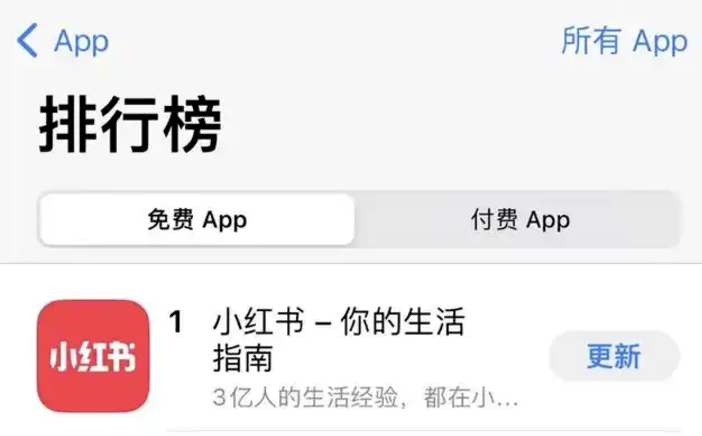
Task: Tap the word 免费 in segmented control
Action: tap(171, 219)
